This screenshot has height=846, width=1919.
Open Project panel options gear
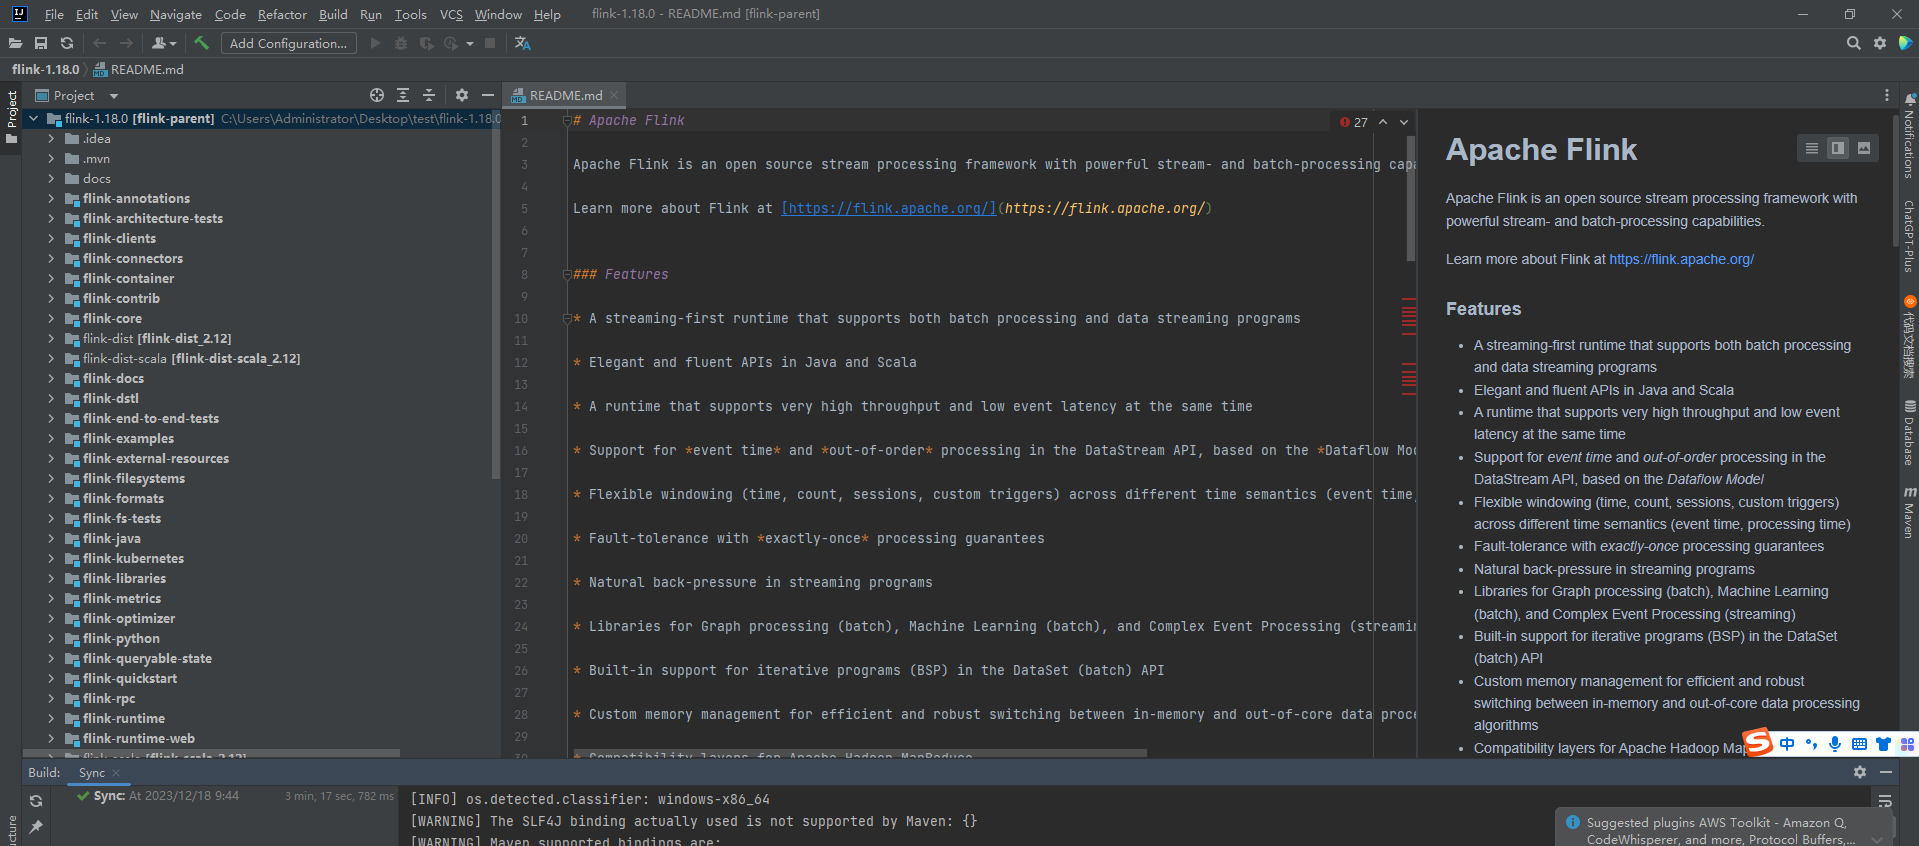pos(462,95)
